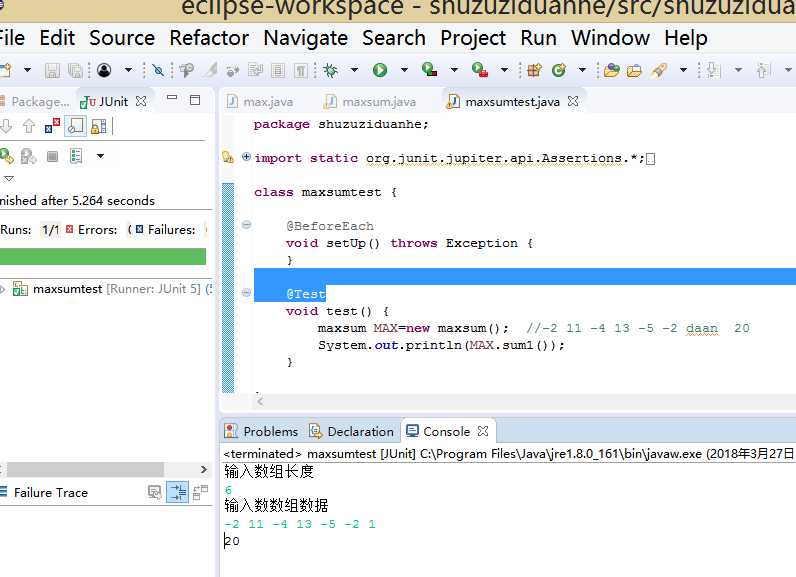Switch to the maxsum.java editor tab
This screenshot has height=577, width=796.
[371, 101]
